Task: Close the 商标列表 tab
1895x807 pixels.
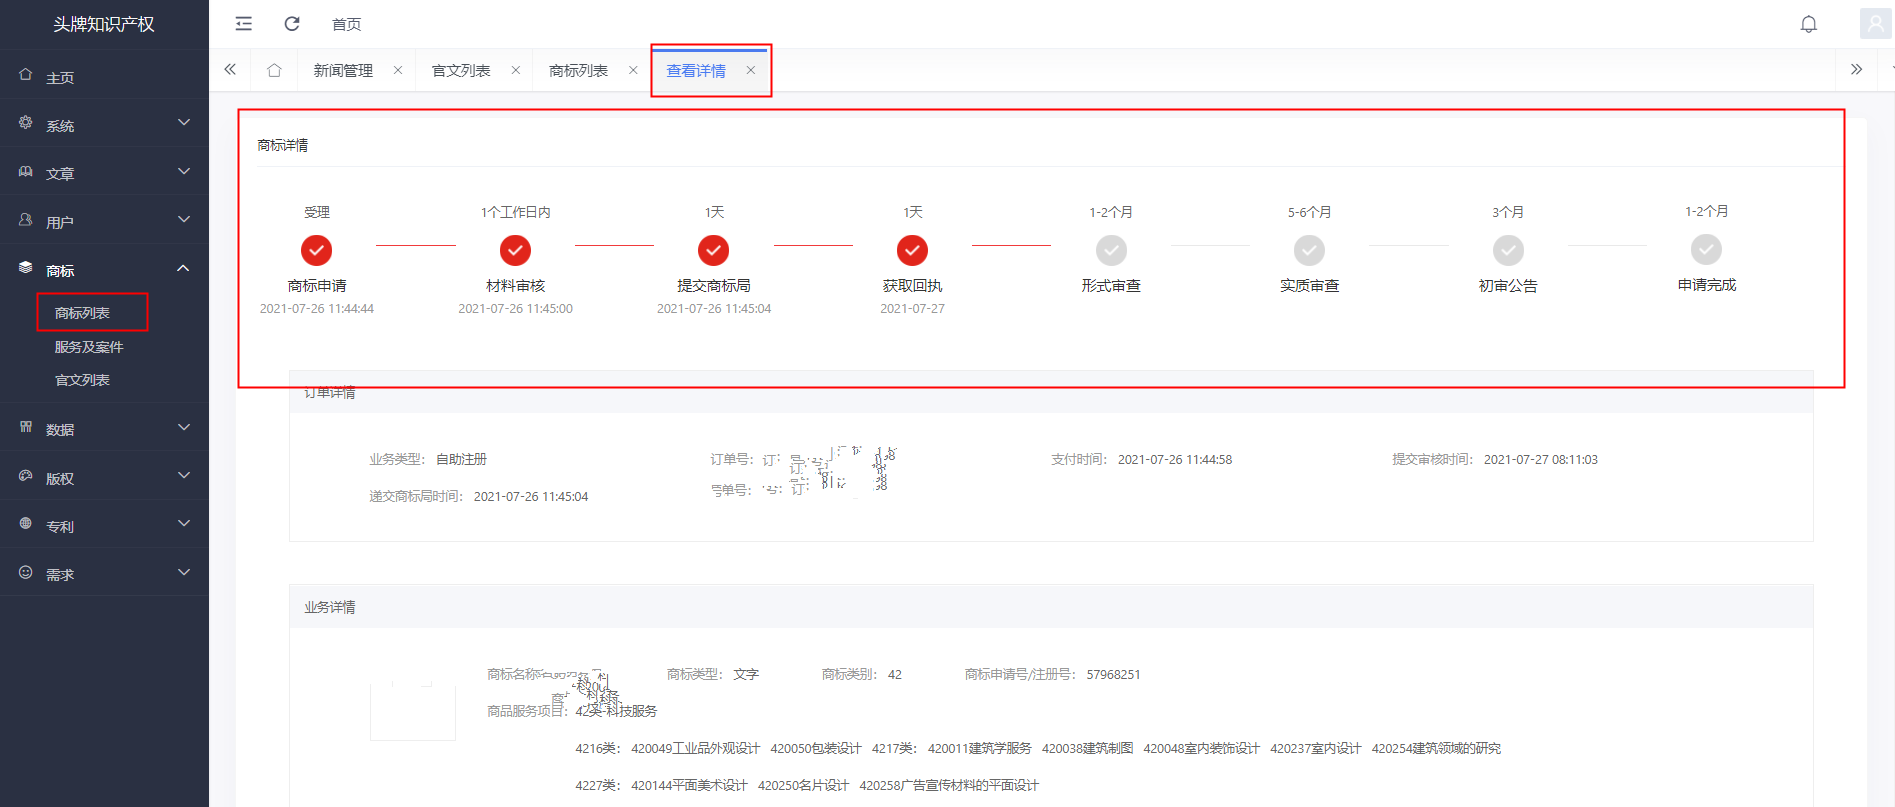Action: pyautogui.click(x=633, y=70)
